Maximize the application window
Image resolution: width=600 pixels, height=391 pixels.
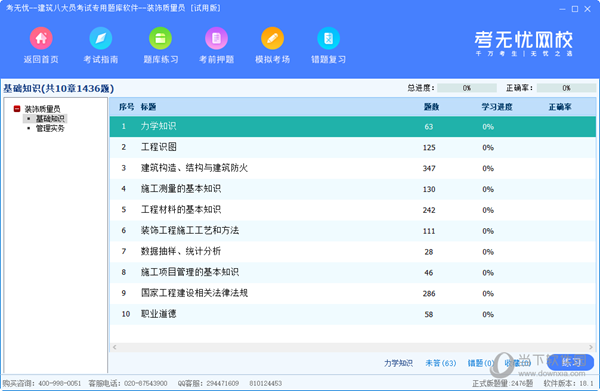coord(575,9)
